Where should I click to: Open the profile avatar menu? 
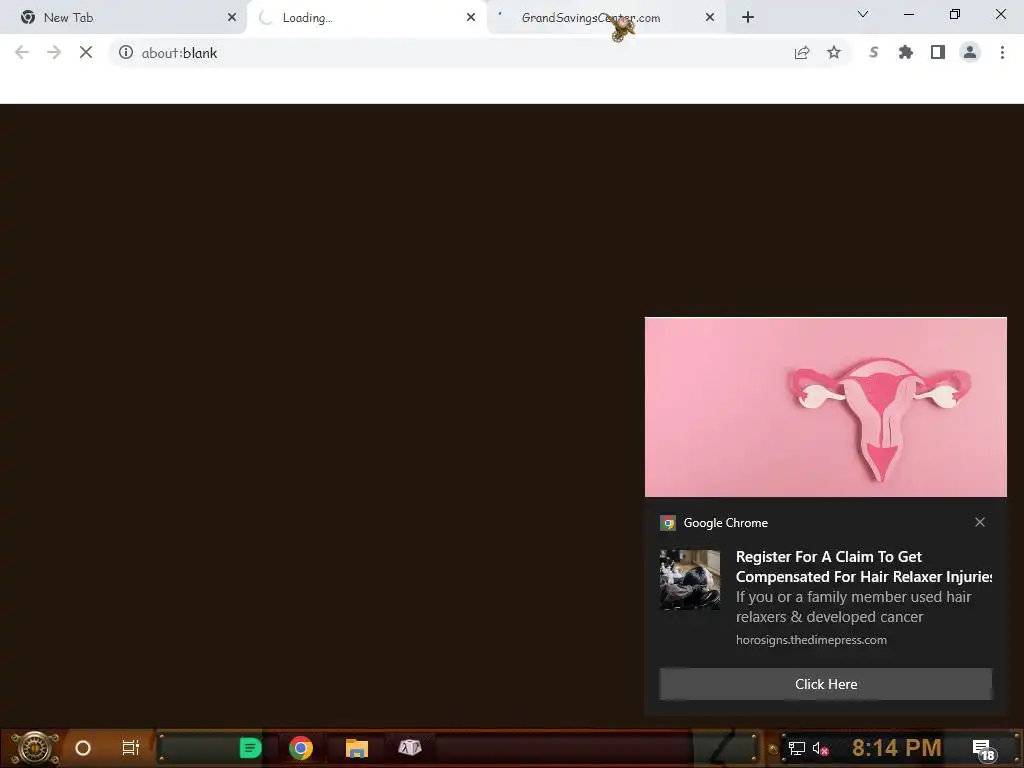pyautogui.click(x=970, y=52)
